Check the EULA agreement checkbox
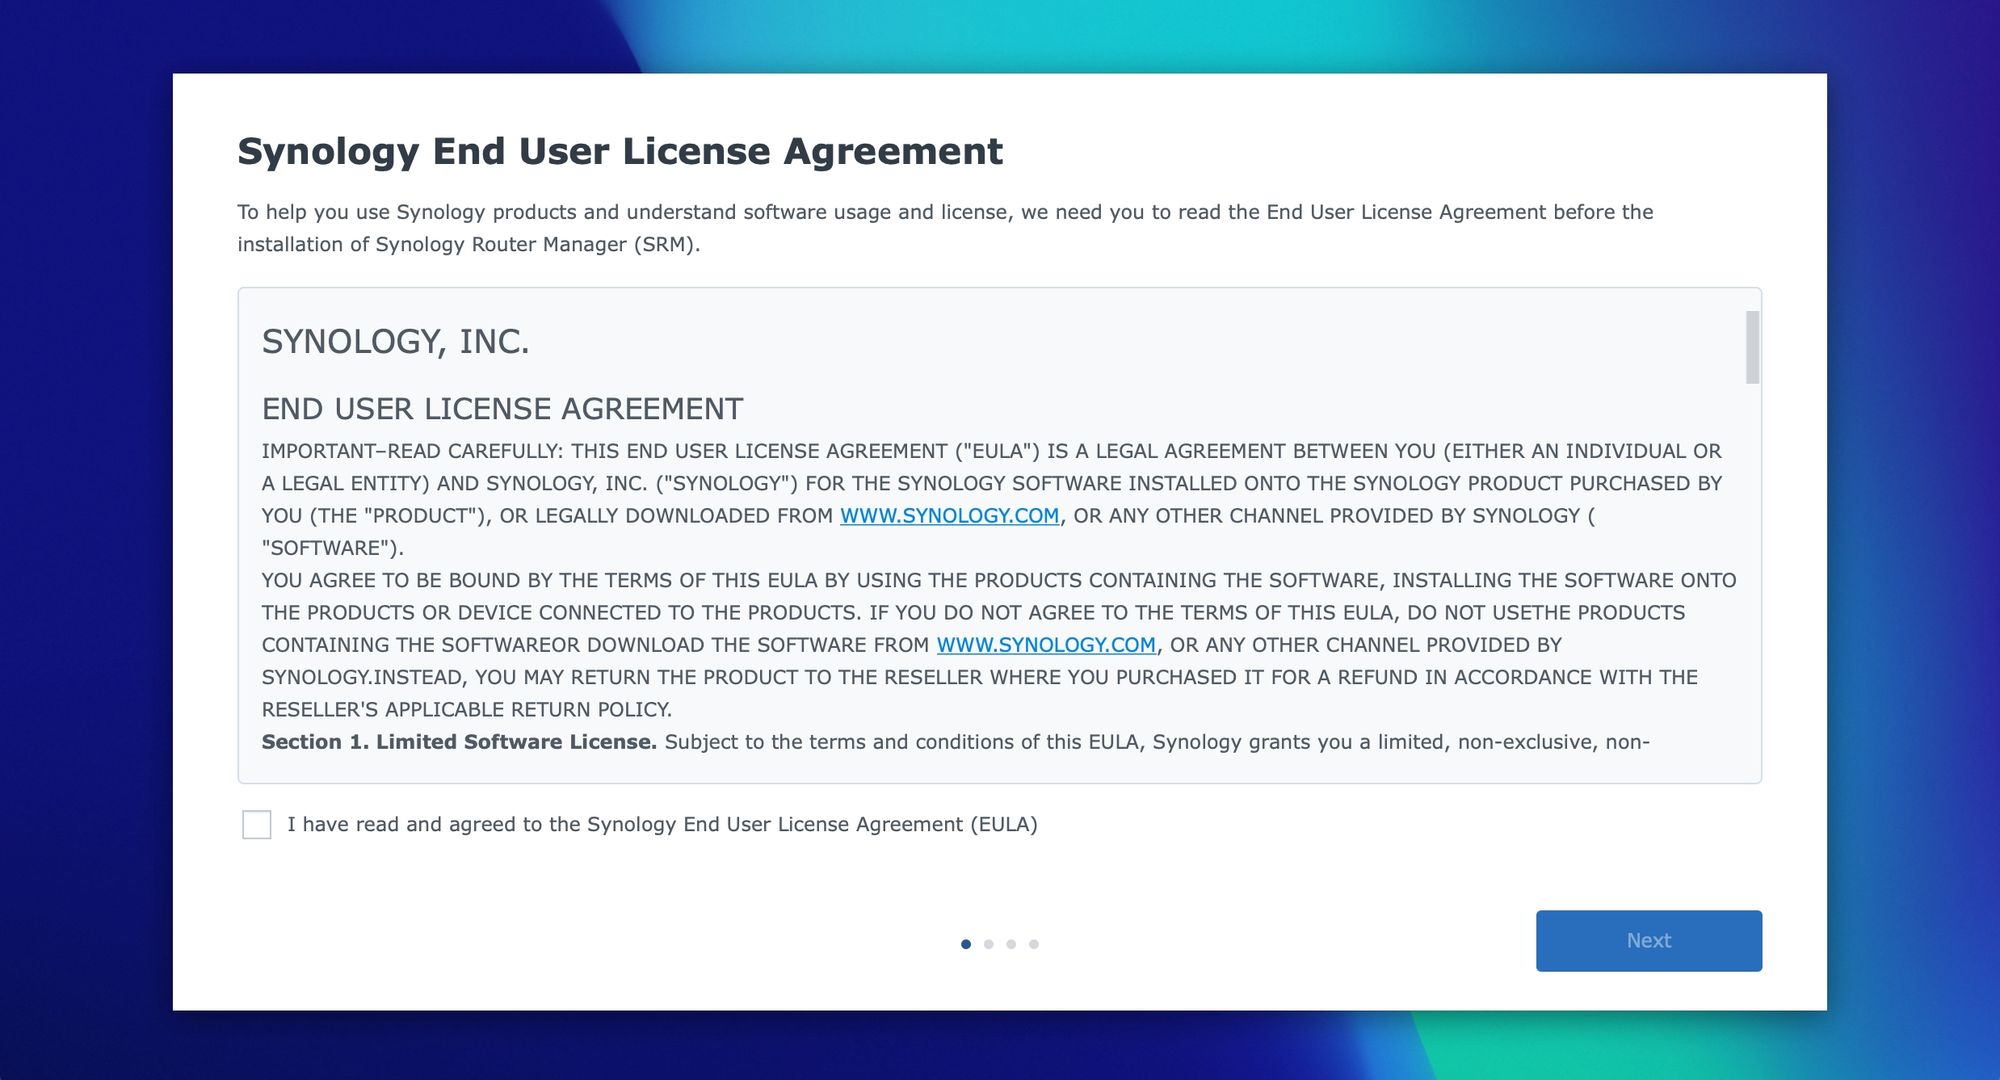 click(x=257, y=825)
